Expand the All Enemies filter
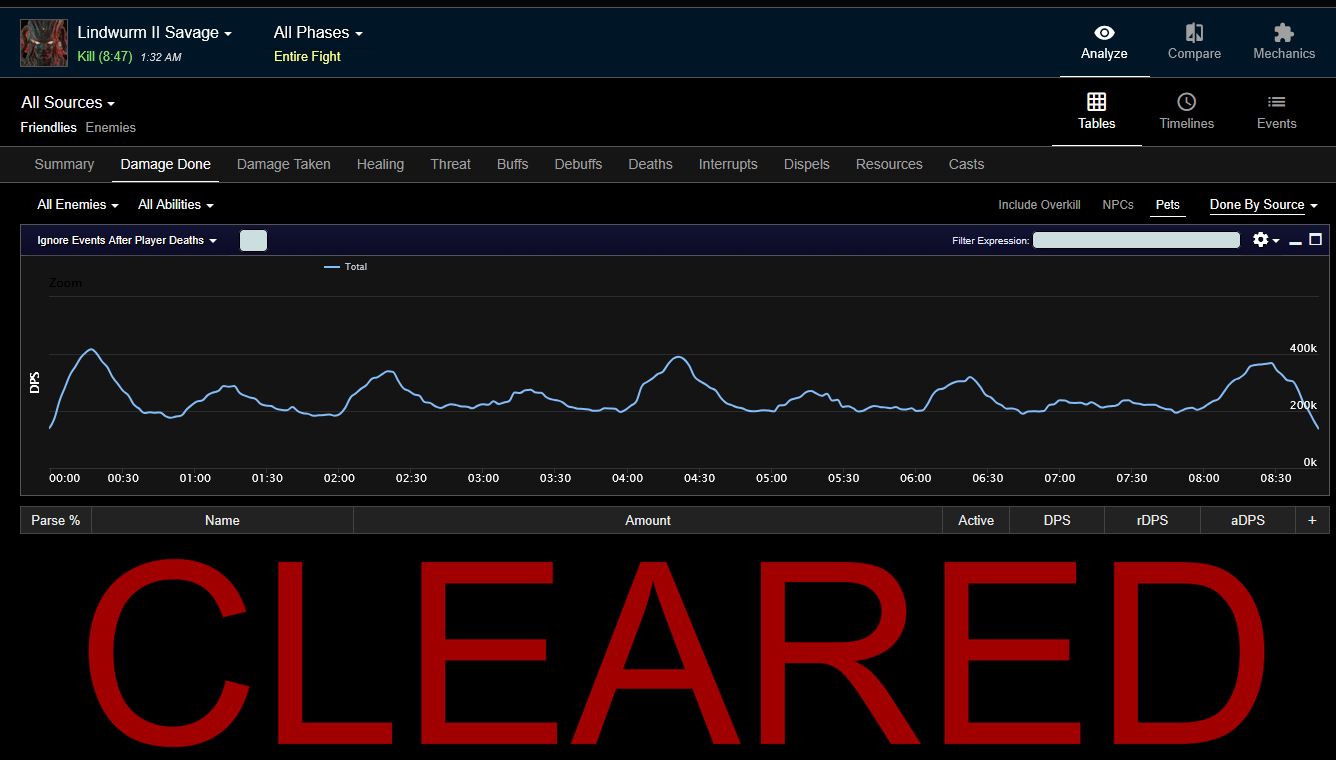 coord(78,205)
